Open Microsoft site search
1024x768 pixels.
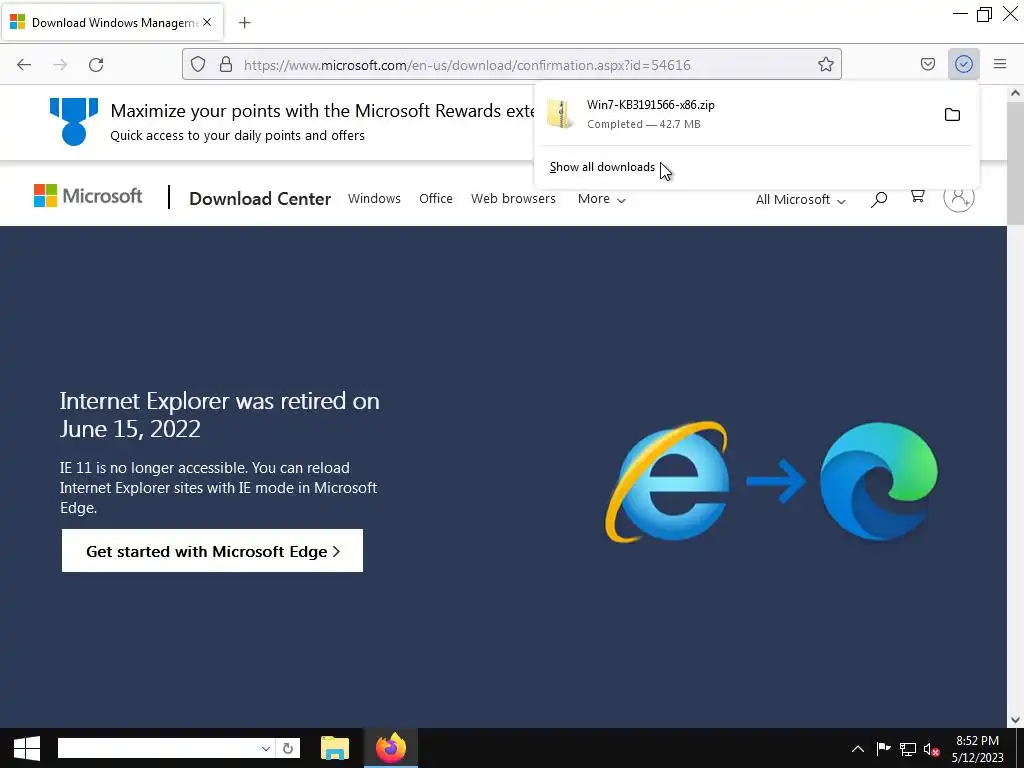coord(879,199)
